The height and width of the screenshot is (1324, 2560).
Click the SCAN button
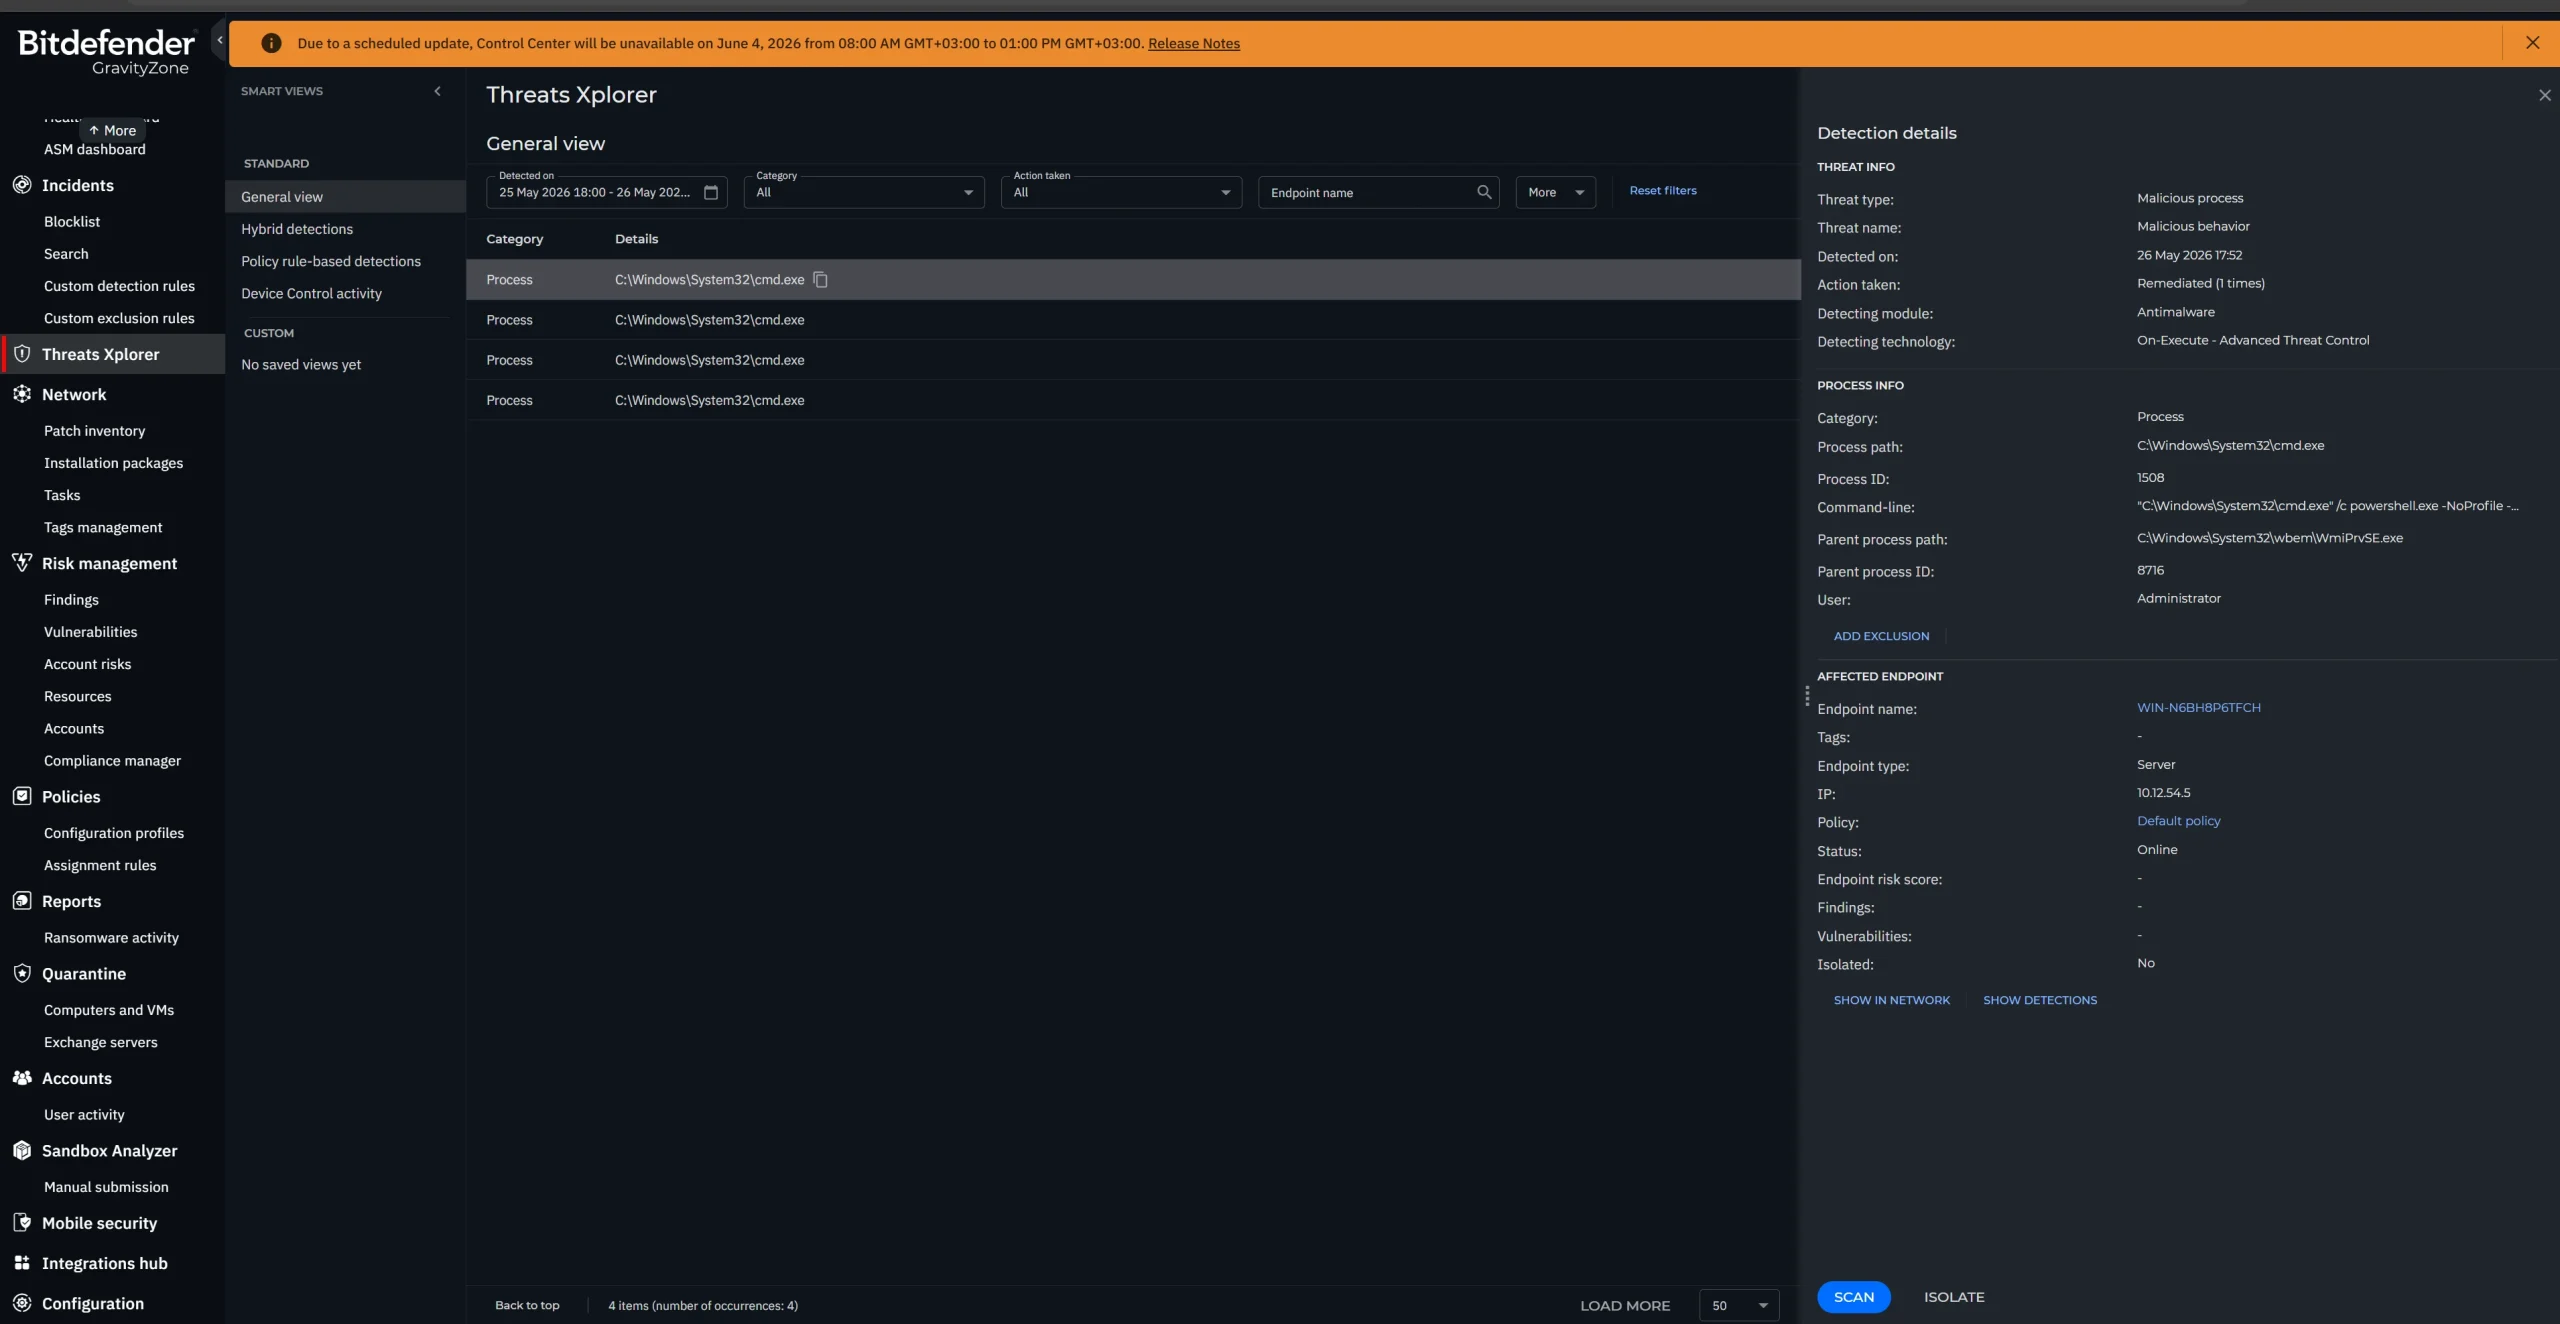pos(1854,1297)
